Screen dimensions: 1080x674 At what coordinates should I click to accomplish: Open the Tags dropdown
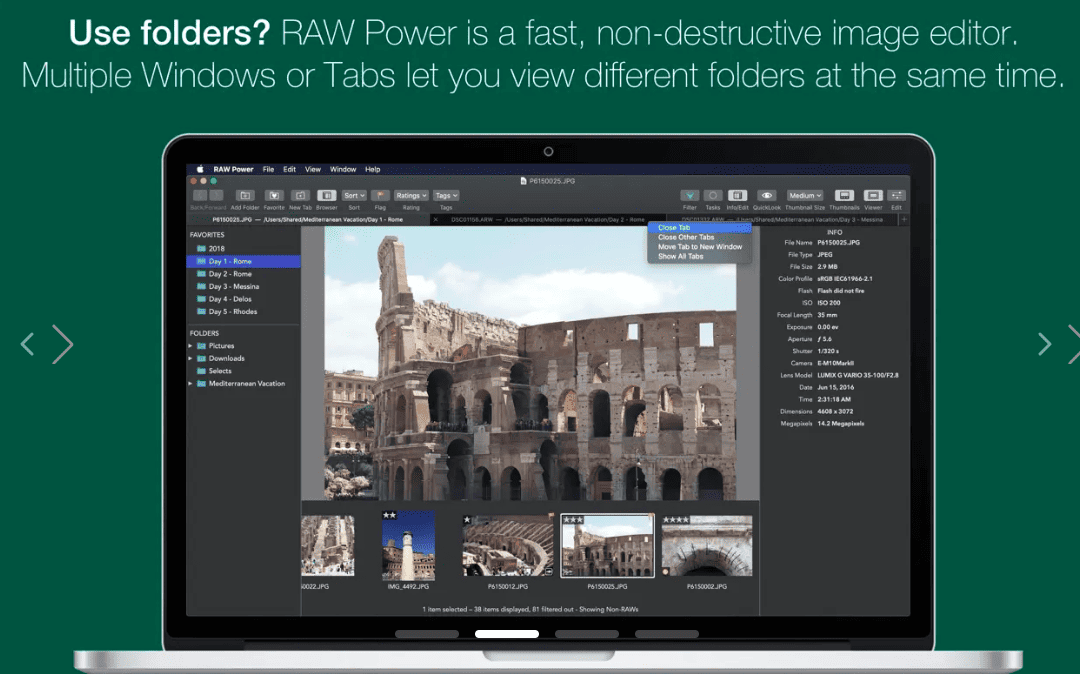coord(446,196)
